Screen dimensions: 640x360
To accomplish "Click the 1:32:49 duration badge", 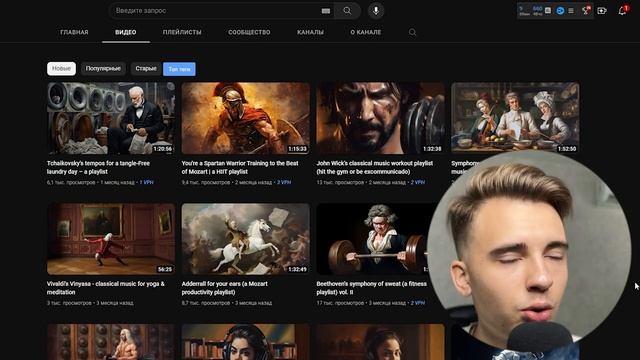I will (298, 269).
